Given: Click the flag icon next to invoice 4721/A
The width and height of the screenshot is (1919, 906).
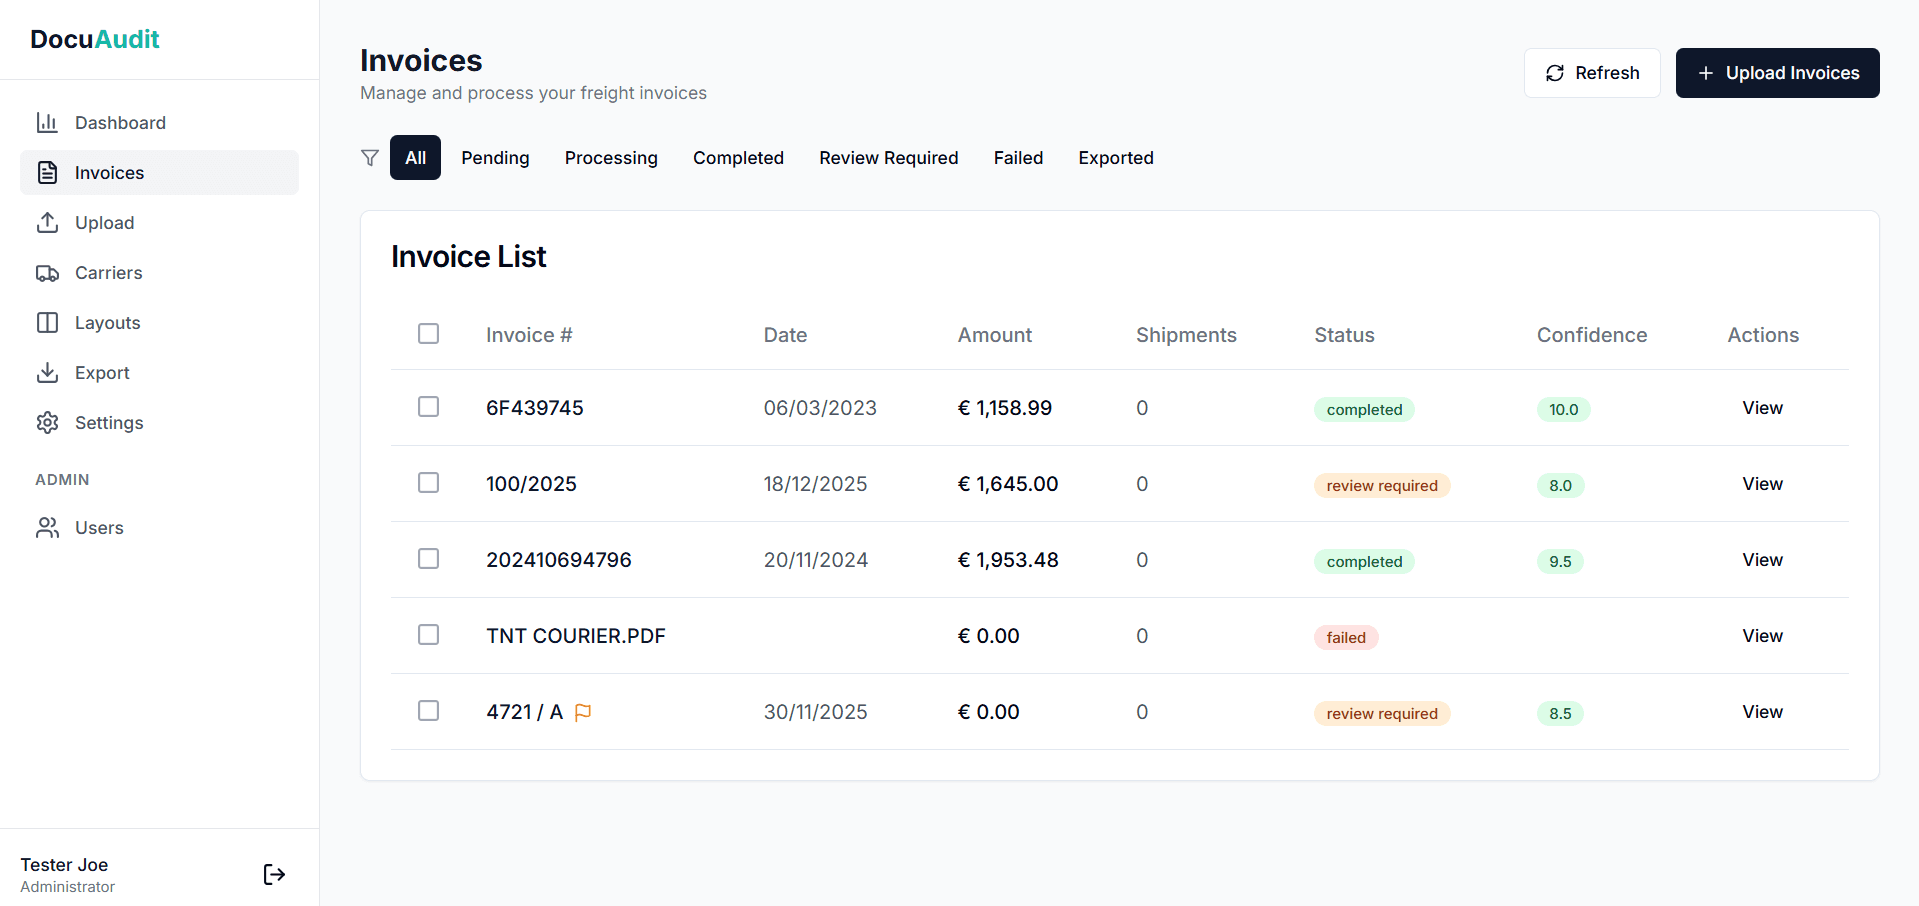Looking at the screenshot, I should [x=583, y=712].
